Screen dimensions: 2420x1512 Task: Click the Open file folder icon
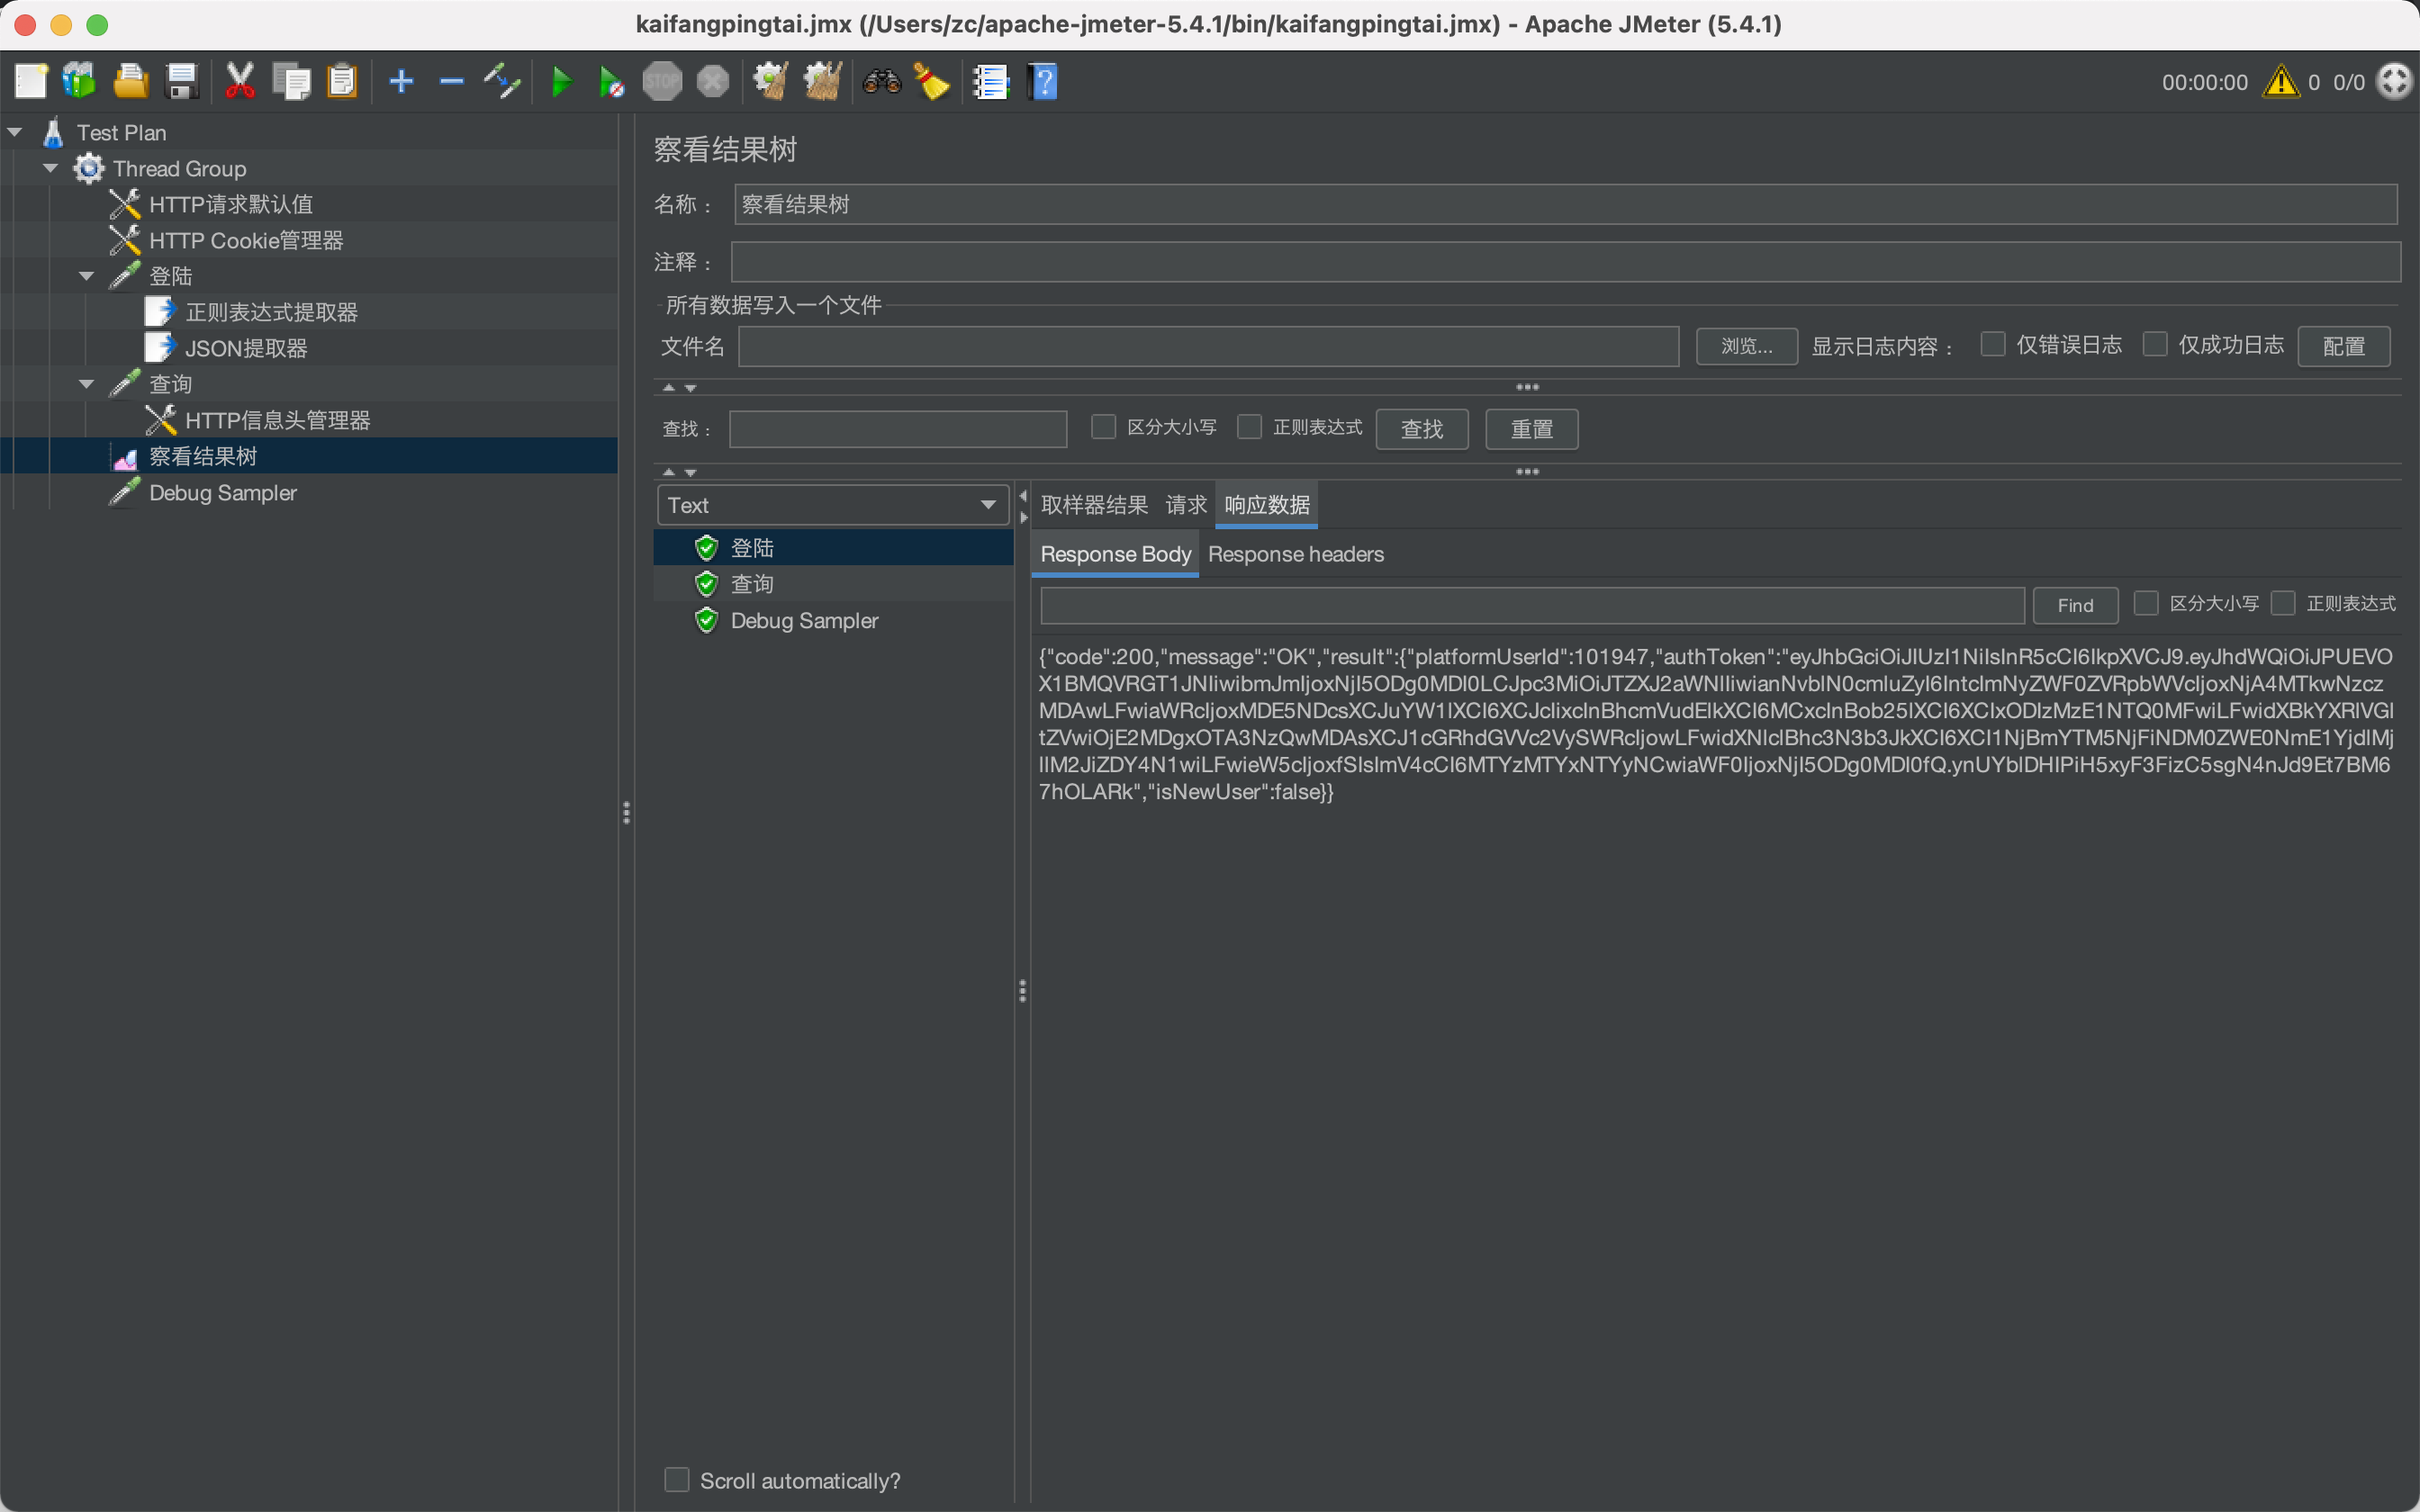pos(130,81)
